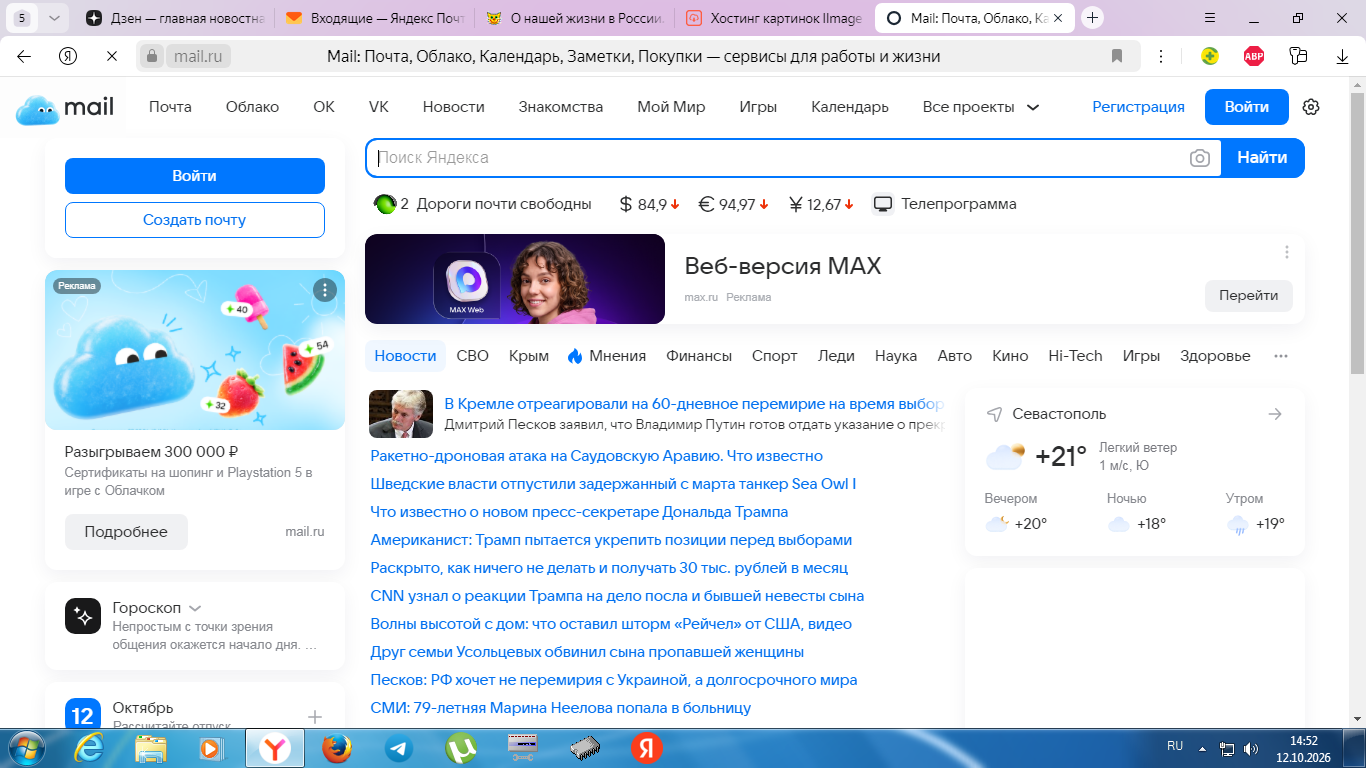Viewport: 1366px width, 768px height.
Task: Open headline about Marina Neelova hospital
Action: click(560, 708)
